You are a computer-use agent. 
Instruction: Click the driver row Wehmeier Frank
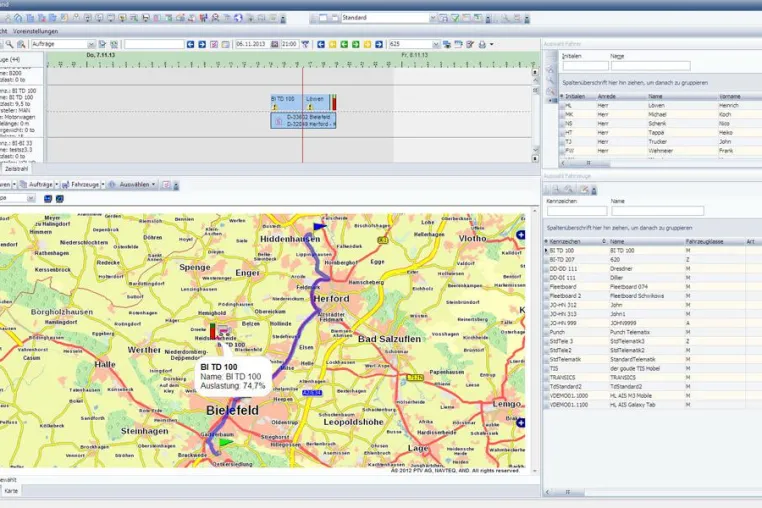click(x=660, y=151)
